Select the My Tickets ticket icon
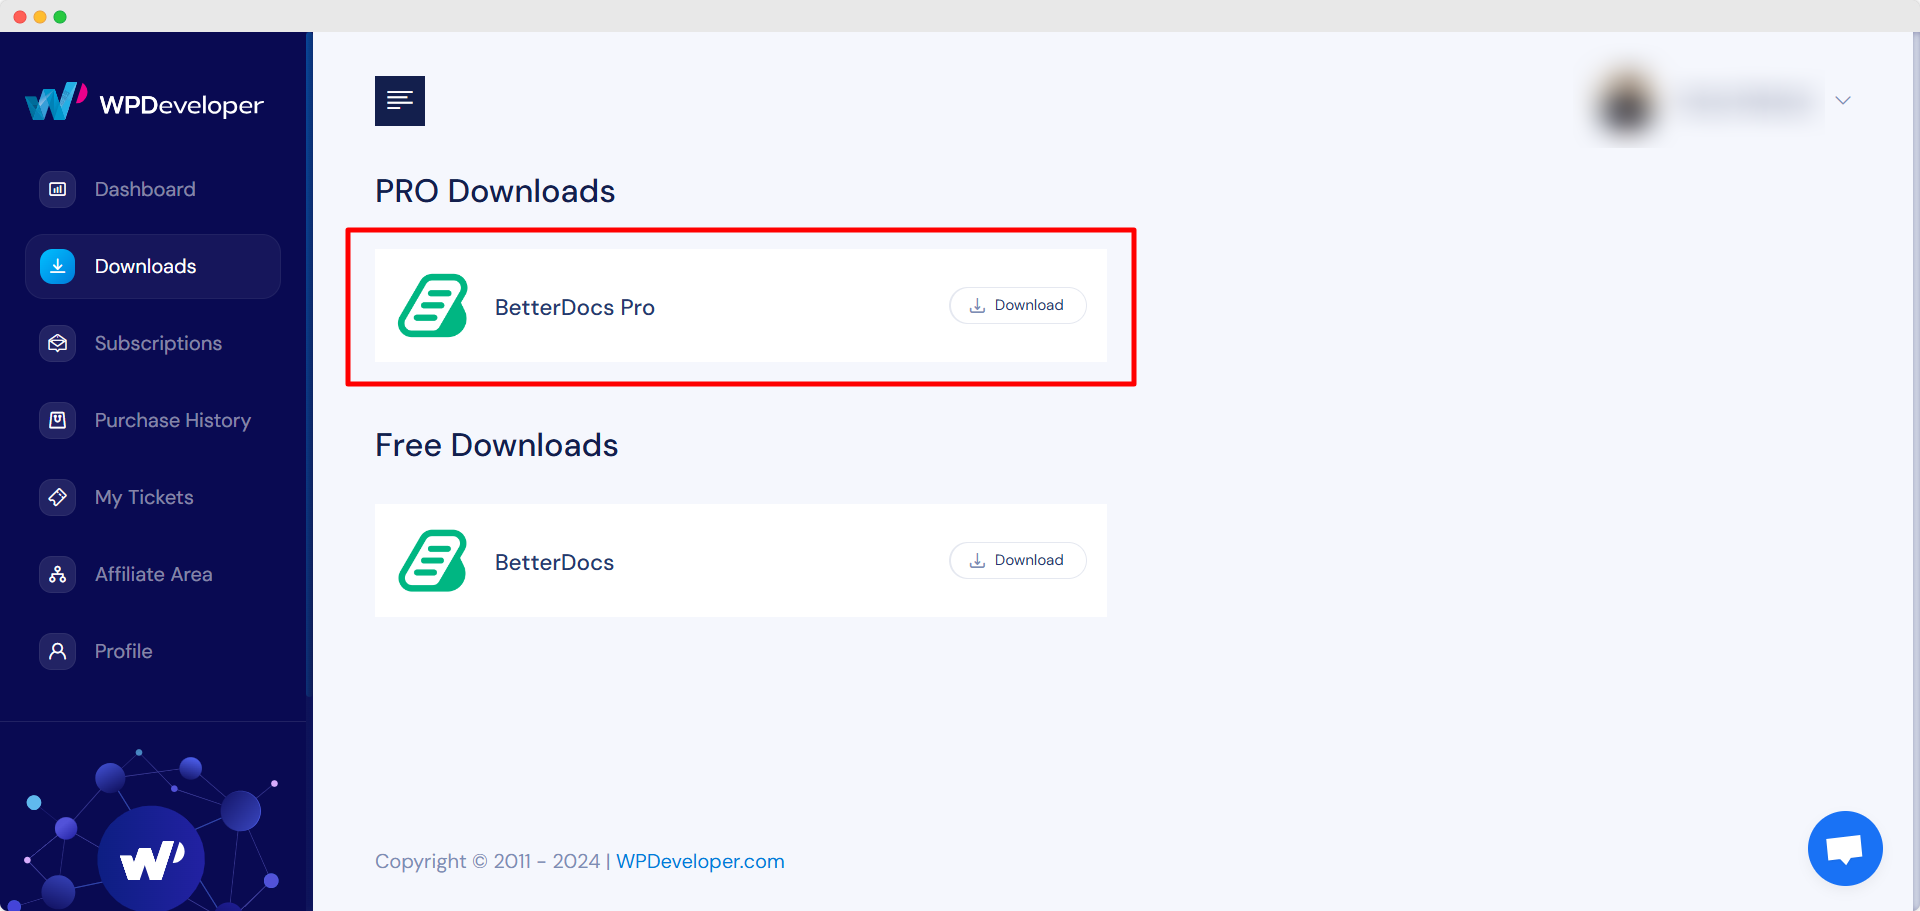The height and width of the screenshot is (911, 1920). coord(57,497)
